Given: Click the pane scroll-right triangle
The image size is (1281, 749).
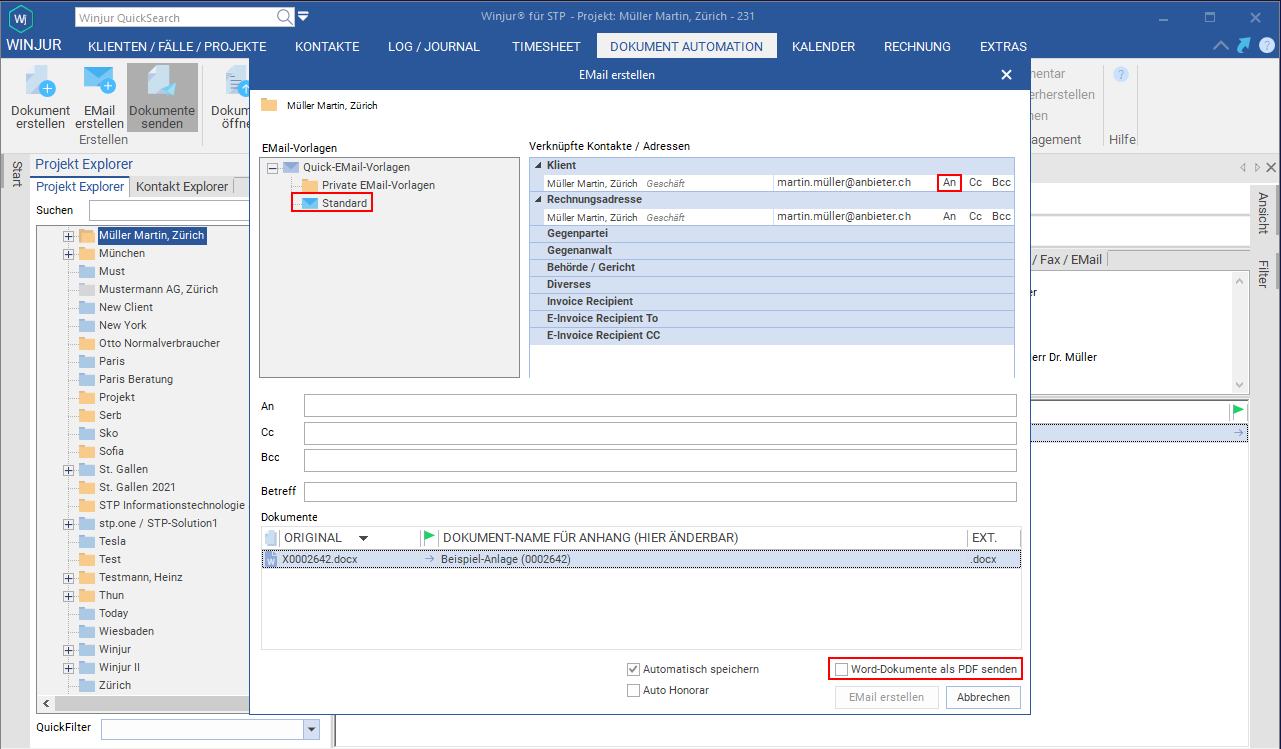Looking at the screenshot, I should pos(1256,168).
